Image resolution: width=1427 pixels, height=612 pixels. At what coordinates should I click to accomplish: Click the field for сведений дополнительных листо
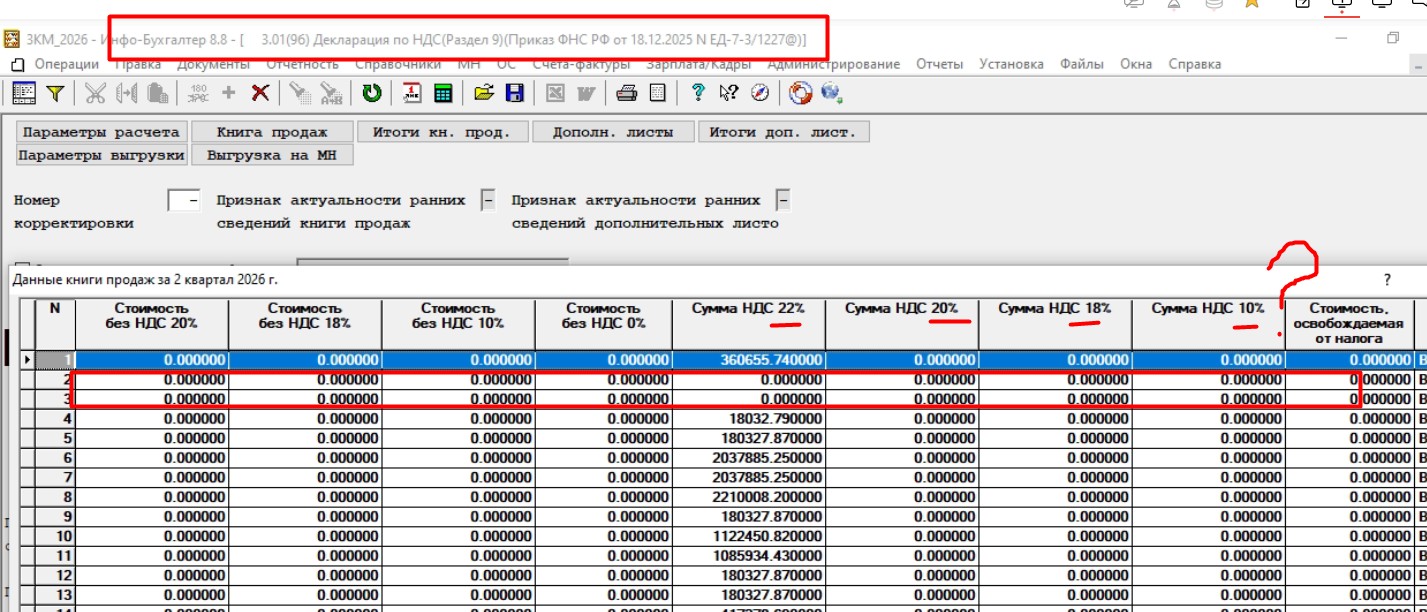pyautogui.click(x=783, y=200)
